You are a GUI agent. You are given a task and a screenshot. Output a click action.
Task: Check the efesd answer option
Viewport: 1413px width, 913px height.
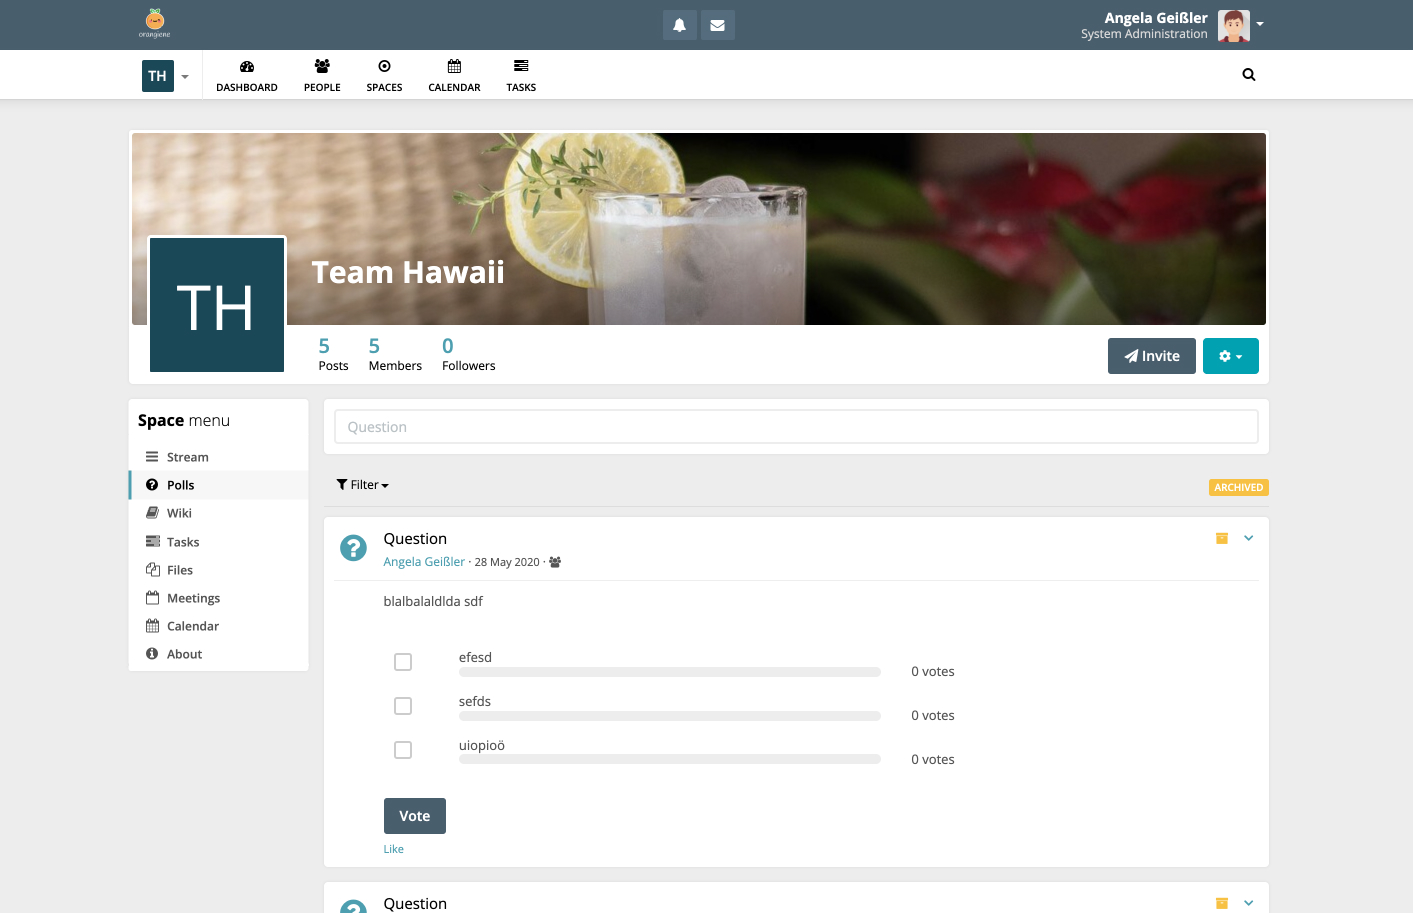[x=403, y=662]
